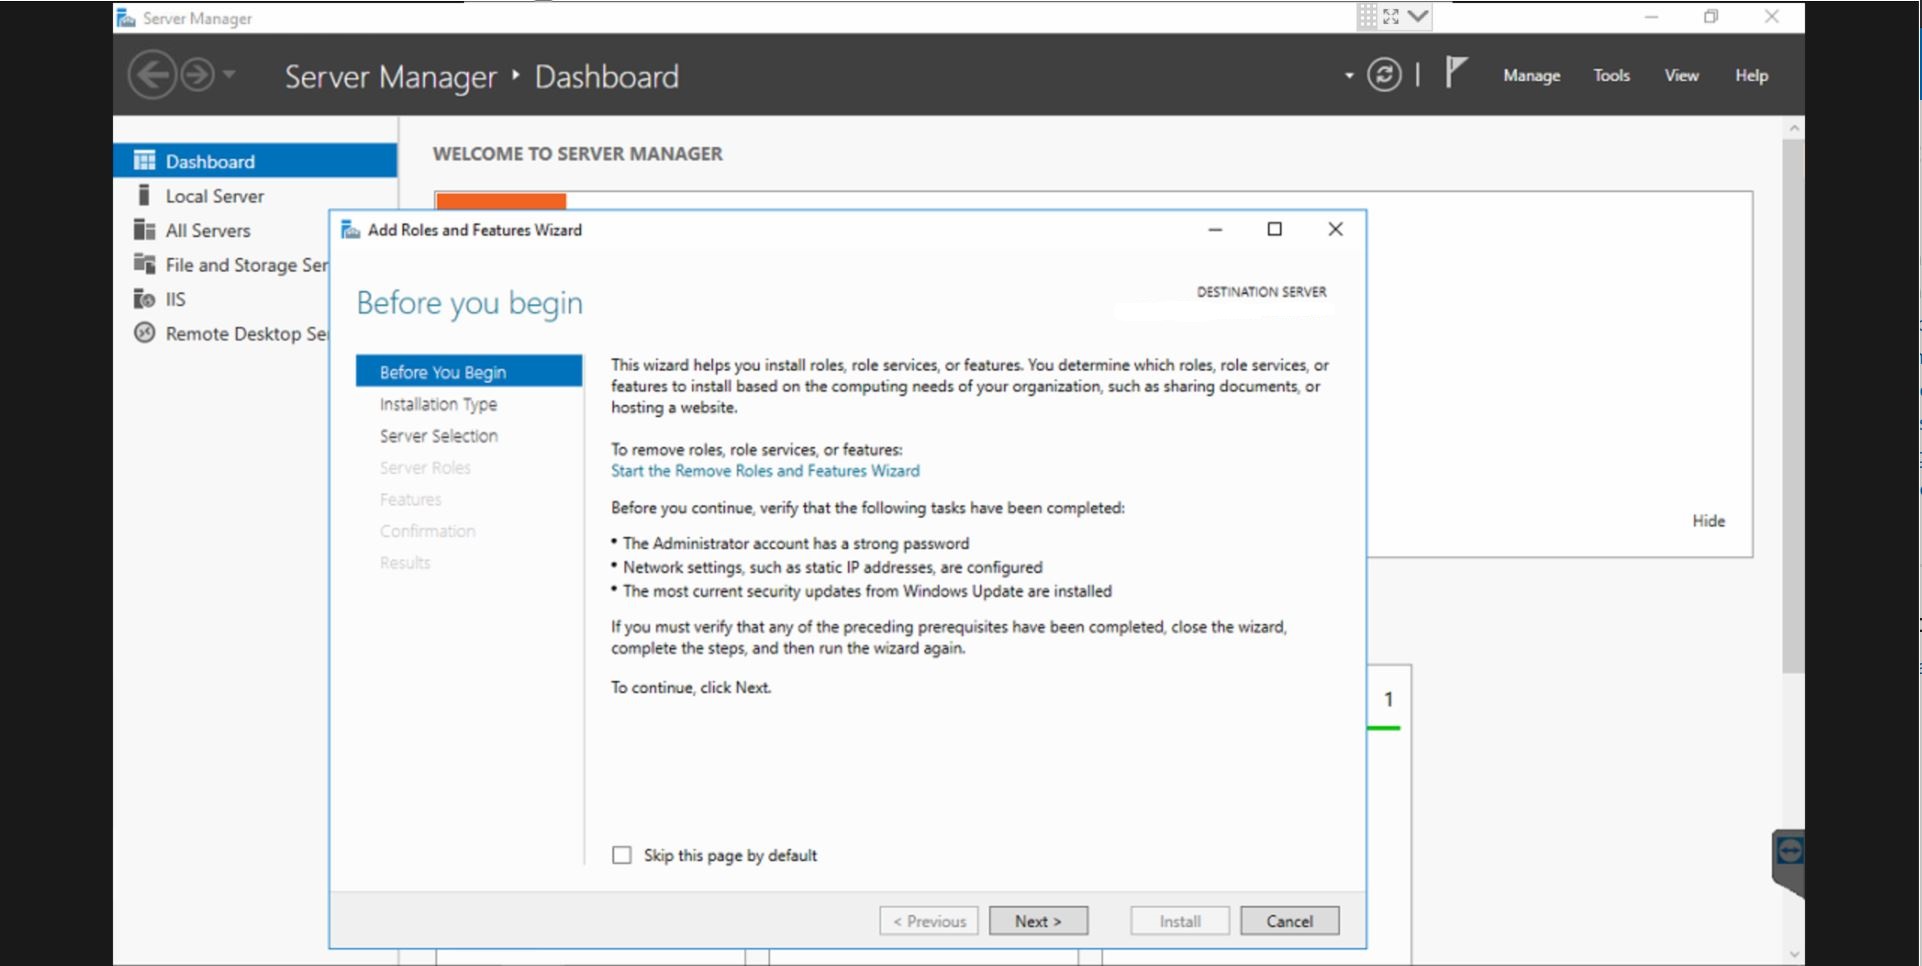Click the Remote Desktop Services icon
The height and width of the screenshot is (966, 1922).
click(145, 333)
